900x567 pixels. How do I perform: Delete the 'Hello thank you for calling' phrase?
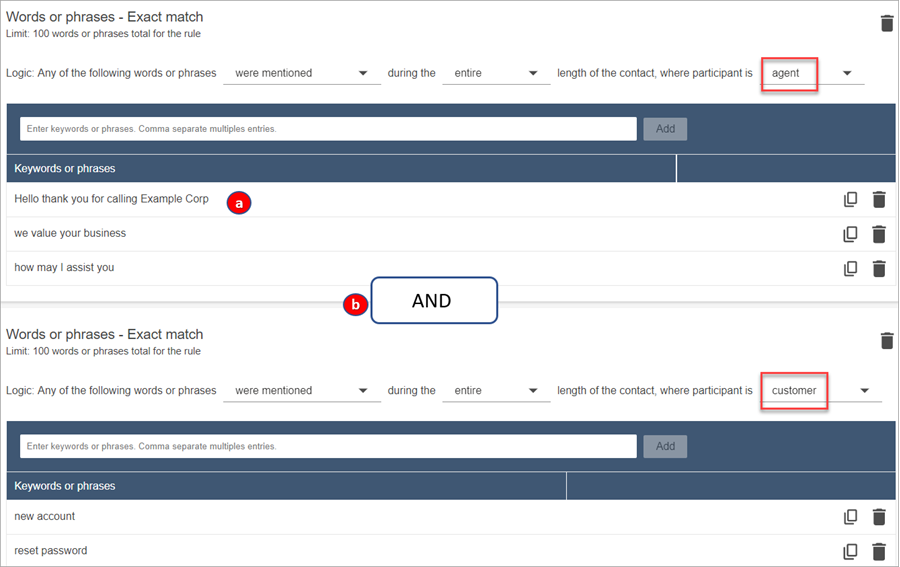point(879,199)
